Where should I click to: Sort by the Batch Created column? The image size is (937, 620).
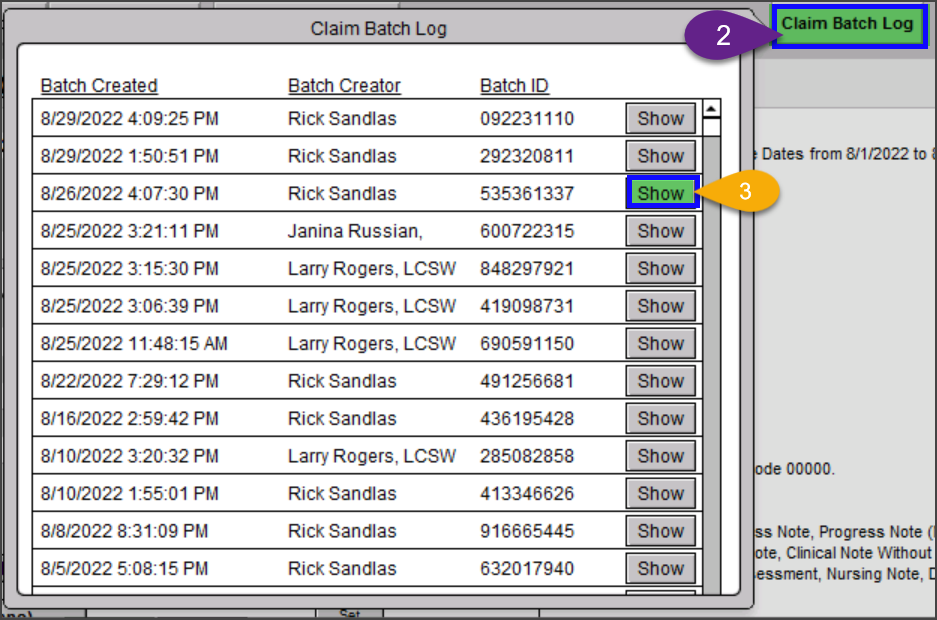(98, 85)
